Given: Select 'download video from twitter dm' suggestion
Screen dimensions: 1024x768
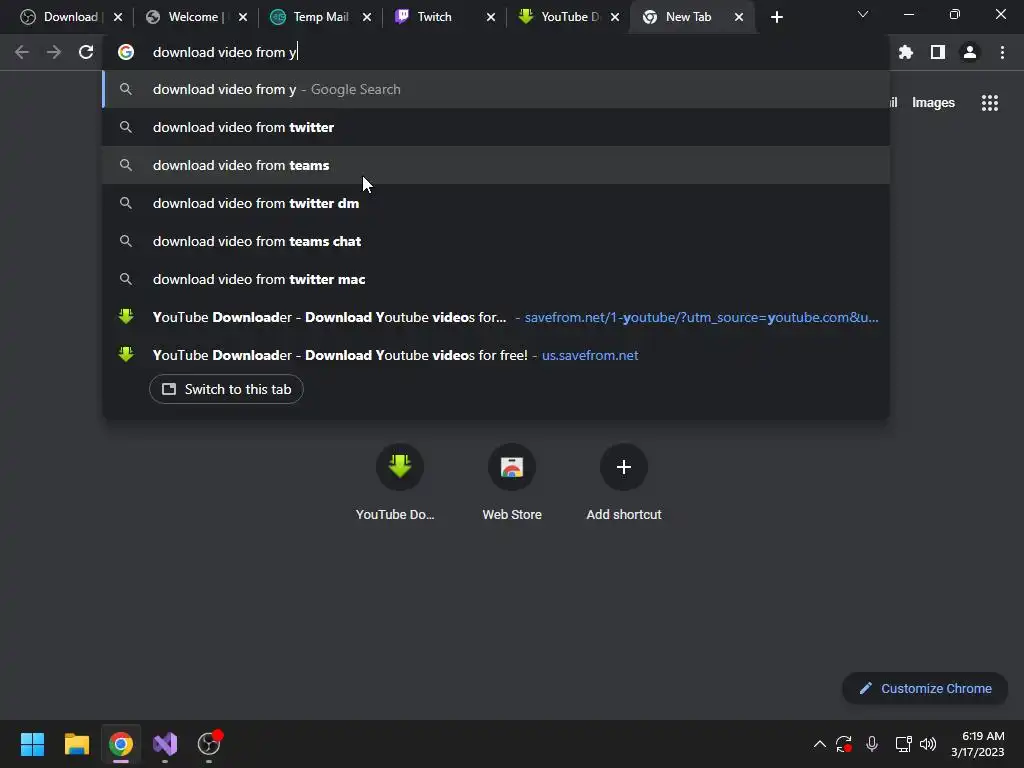Looking at the screenshot, I should 496,203.
